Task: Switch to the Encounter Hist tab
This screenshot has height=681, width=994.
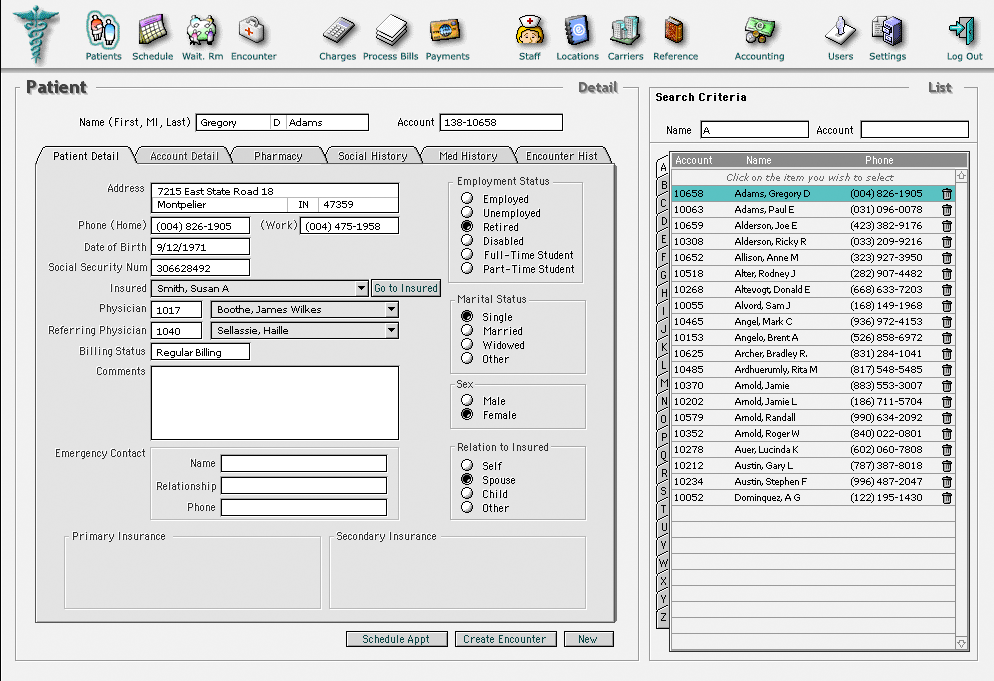Action: click(562, 156)
